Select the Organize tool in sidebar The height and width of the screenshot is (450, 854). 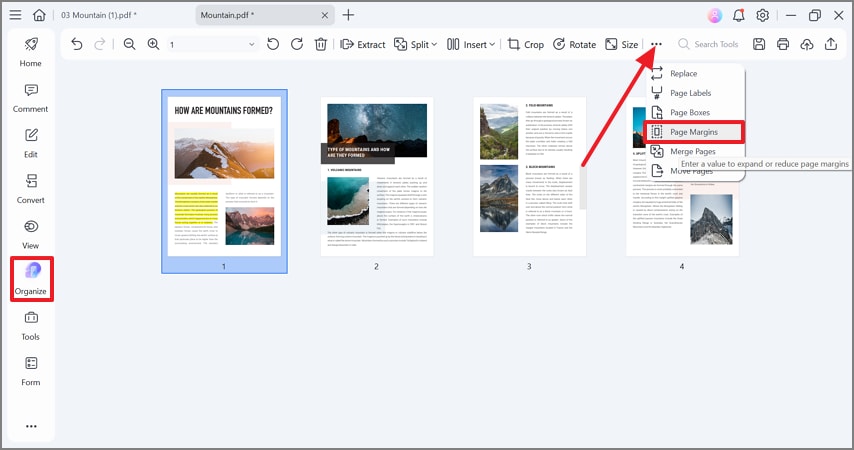click(32, 279)
